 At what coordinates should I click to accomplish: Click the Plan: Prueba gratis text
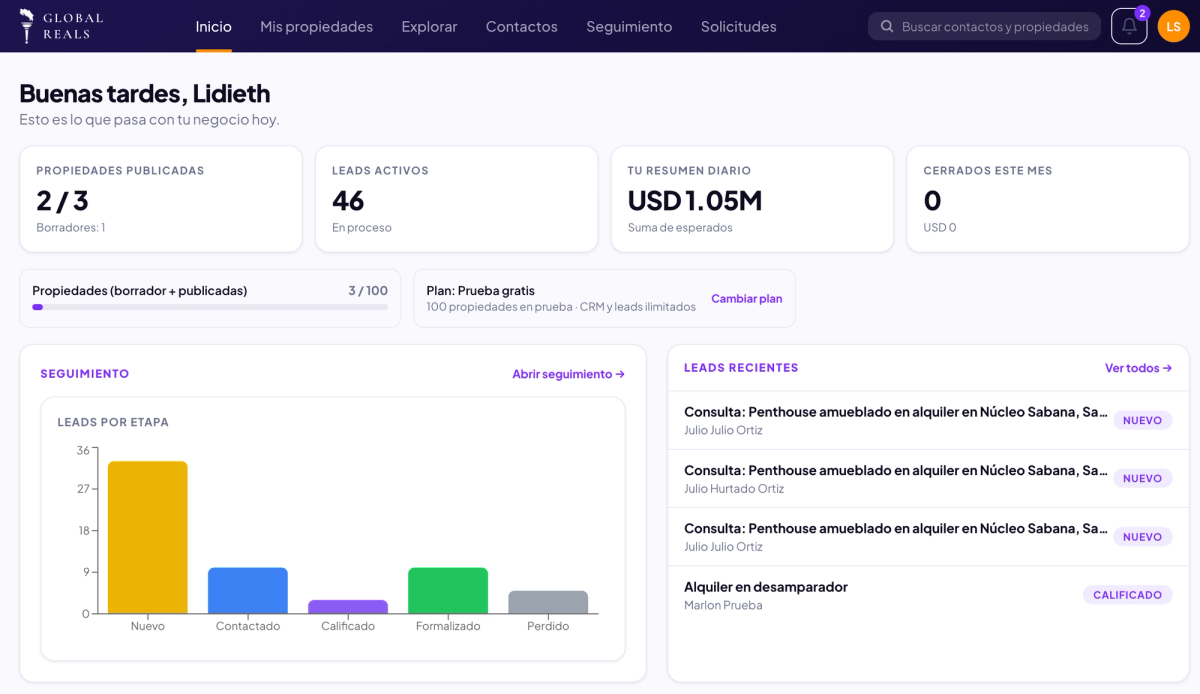(x=481, y=291)
